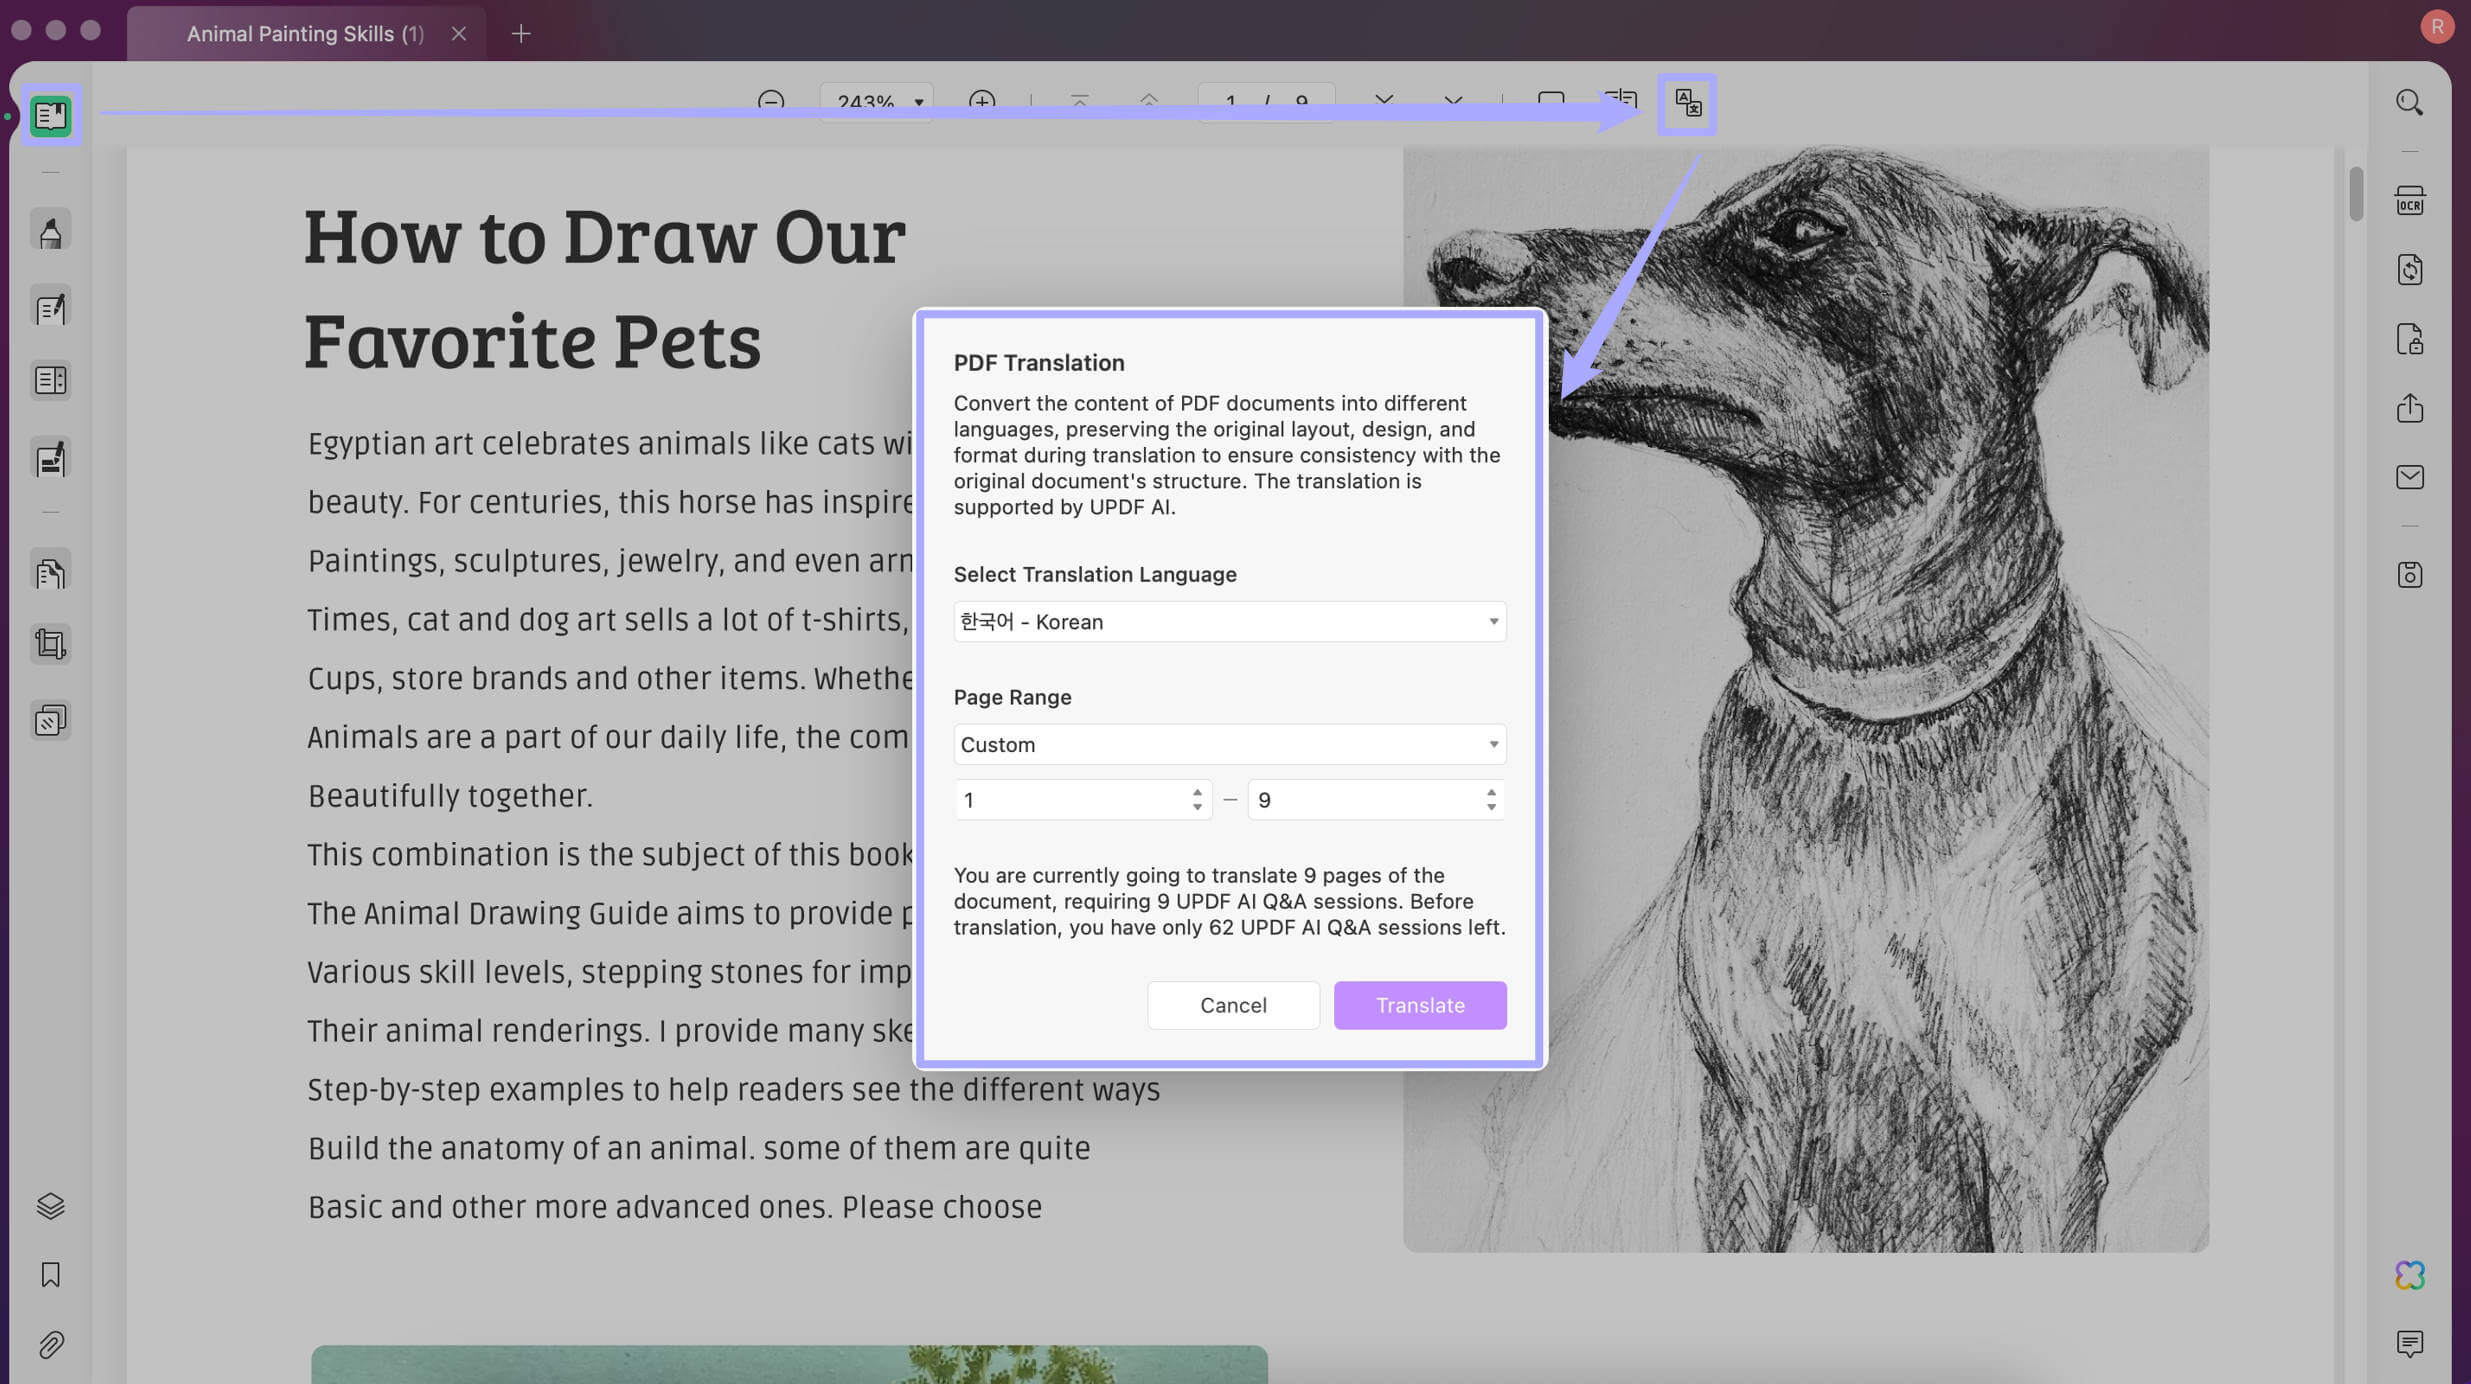Toggle the fit-to-page view icon
The height and width of the screenshot is (1384, 2471).
tap(1549, 102)
